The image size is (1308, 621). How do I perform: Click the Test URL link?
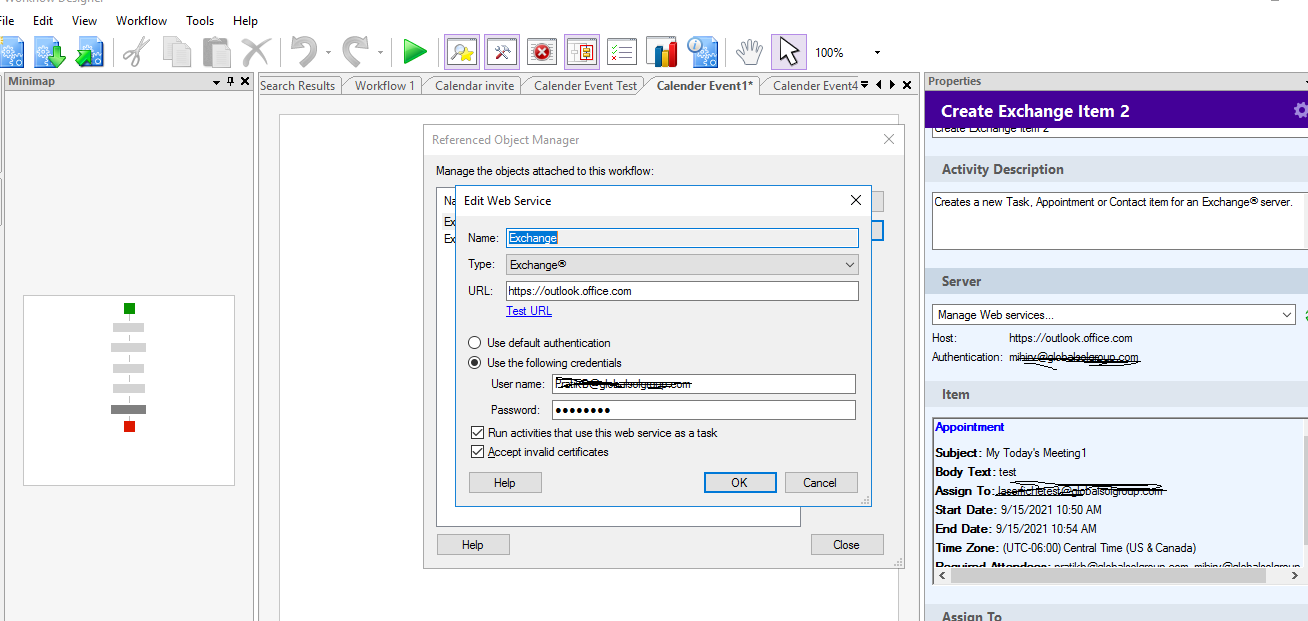pyautogui.click(x=528, y=311)
